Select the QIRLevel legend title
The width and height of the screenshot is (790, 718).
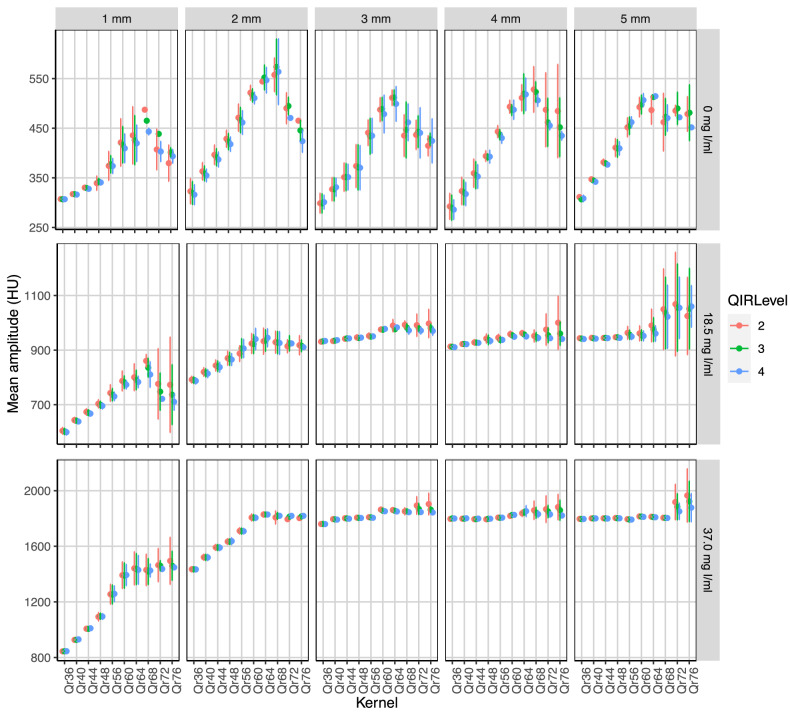click(754, 300)
